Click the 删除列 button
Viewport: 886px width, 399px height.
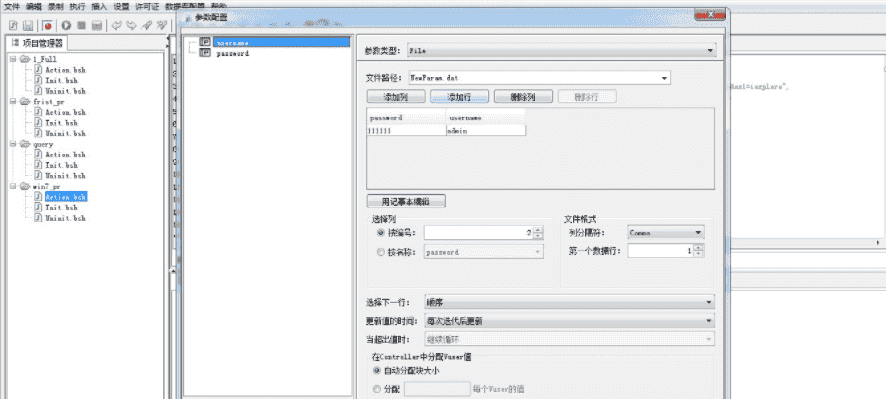point(523,97)
